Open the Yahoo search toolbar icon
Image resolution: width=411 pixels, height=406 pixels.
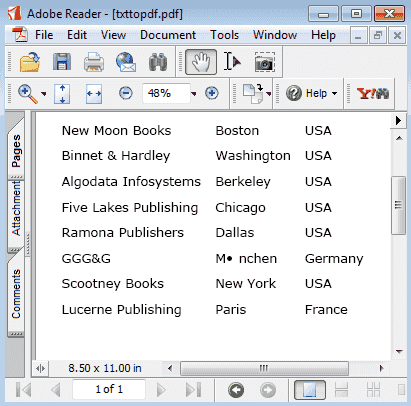pos(372,93)
